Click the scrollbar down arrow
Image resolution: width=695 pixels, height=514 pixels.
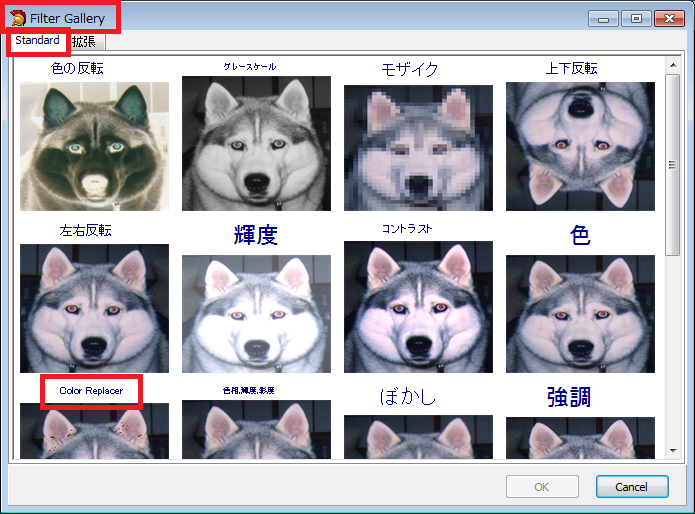(673, 451)
